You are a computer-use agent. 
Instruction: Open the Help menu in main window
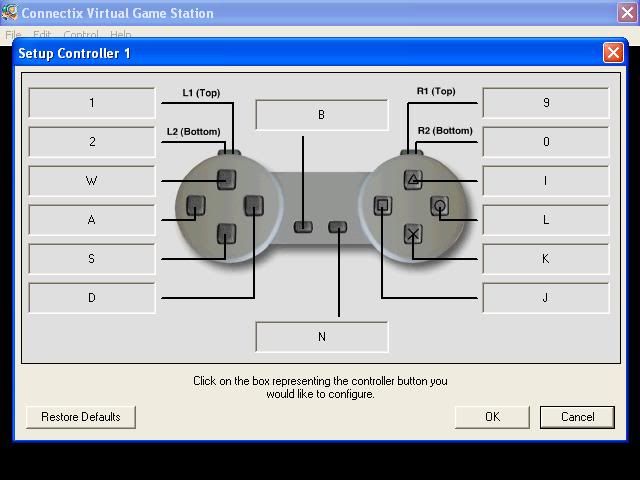pyautogui.click(x=120, y=35)
